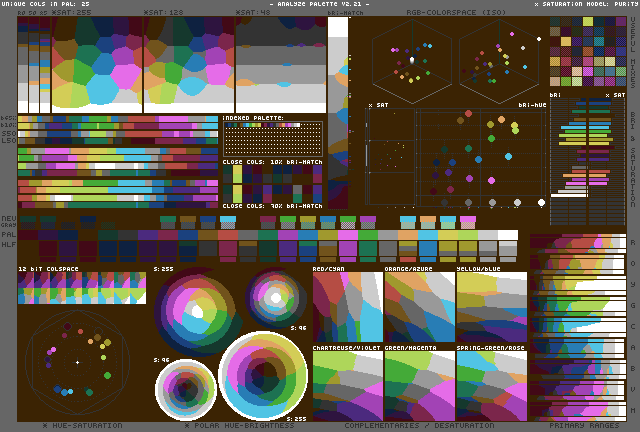640x432 pixels.
Task: Select the '*SAT: 48' heading
Action: point(253,12)
